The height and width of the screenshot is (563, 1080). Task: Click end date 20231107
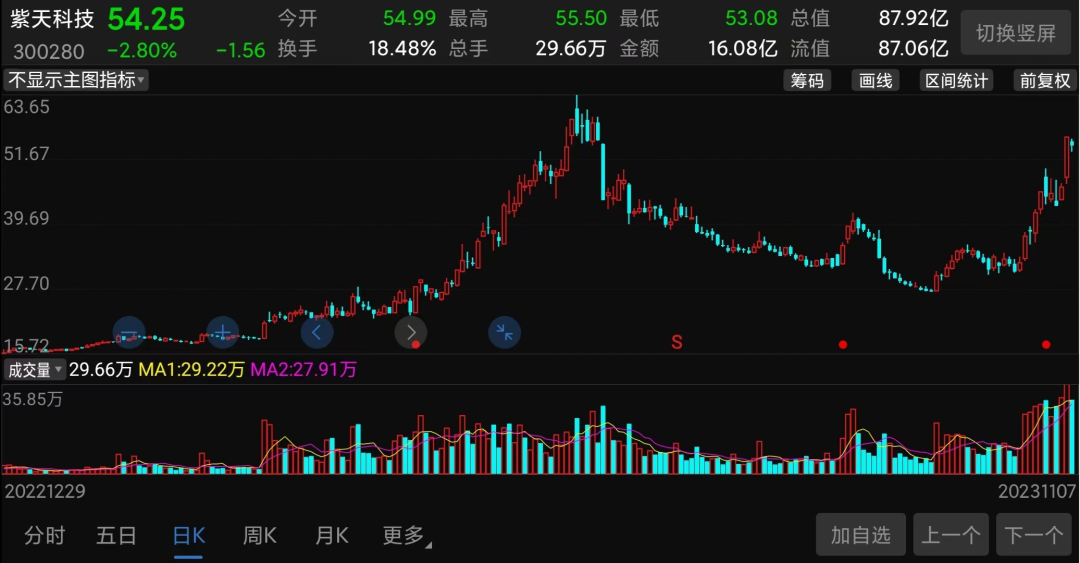click(1037, 491)
